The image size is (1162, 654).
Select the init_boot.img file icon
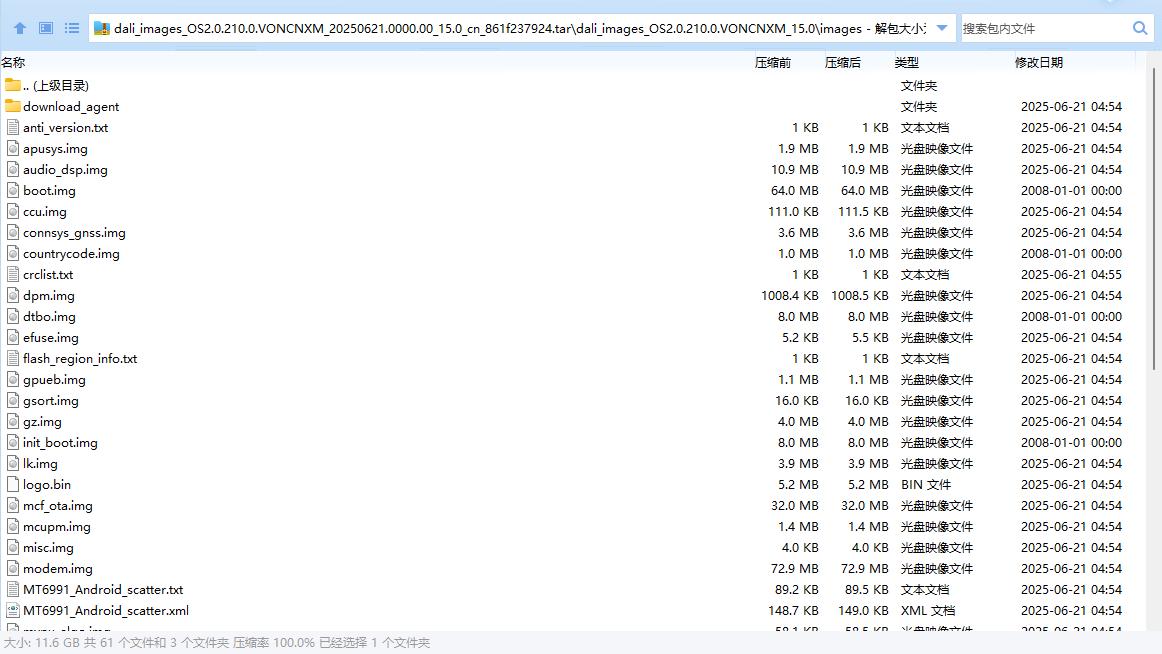pyautogui.click(x=13, y=442)
